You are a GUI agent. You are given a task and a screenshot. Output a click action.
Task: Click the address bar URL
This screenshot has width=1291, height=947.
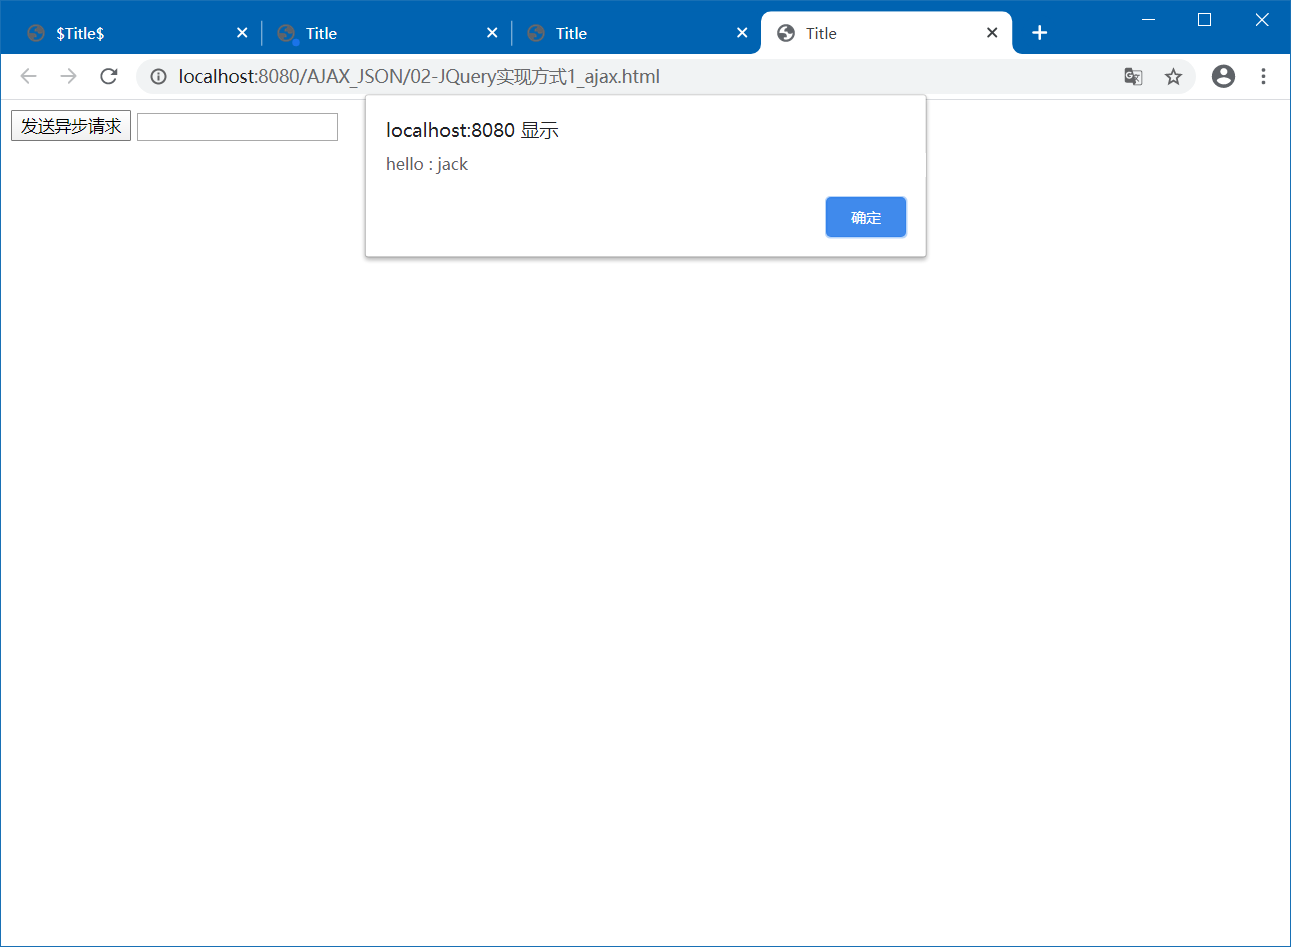coord(419,77)
